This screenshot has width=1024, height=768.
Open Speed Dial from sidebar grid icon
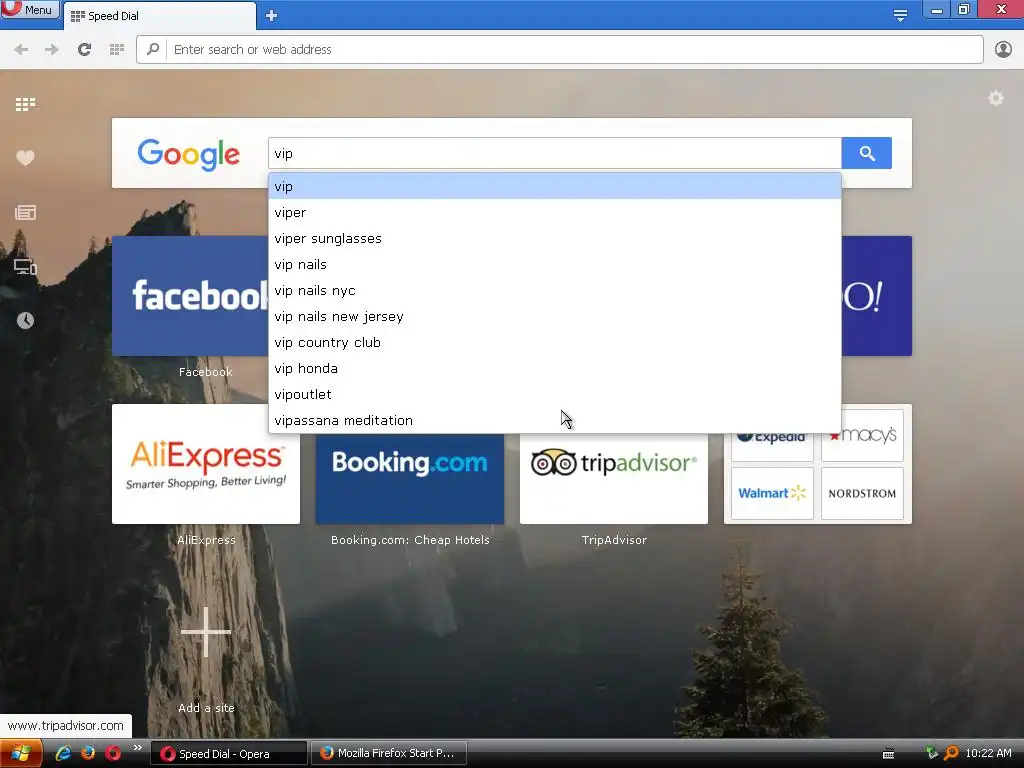coord(25,104)
